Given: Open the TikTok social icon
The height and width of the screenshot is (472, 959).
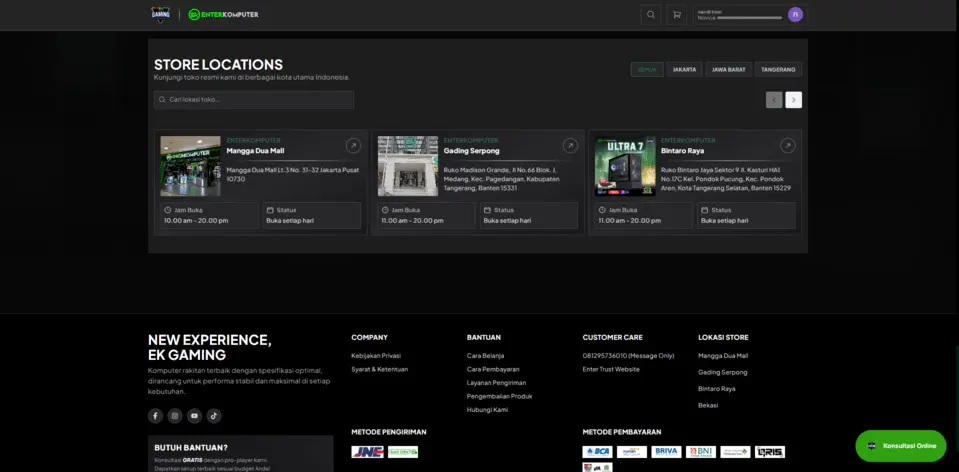Looking at the screenshot, I should click(x=213, y=416).
